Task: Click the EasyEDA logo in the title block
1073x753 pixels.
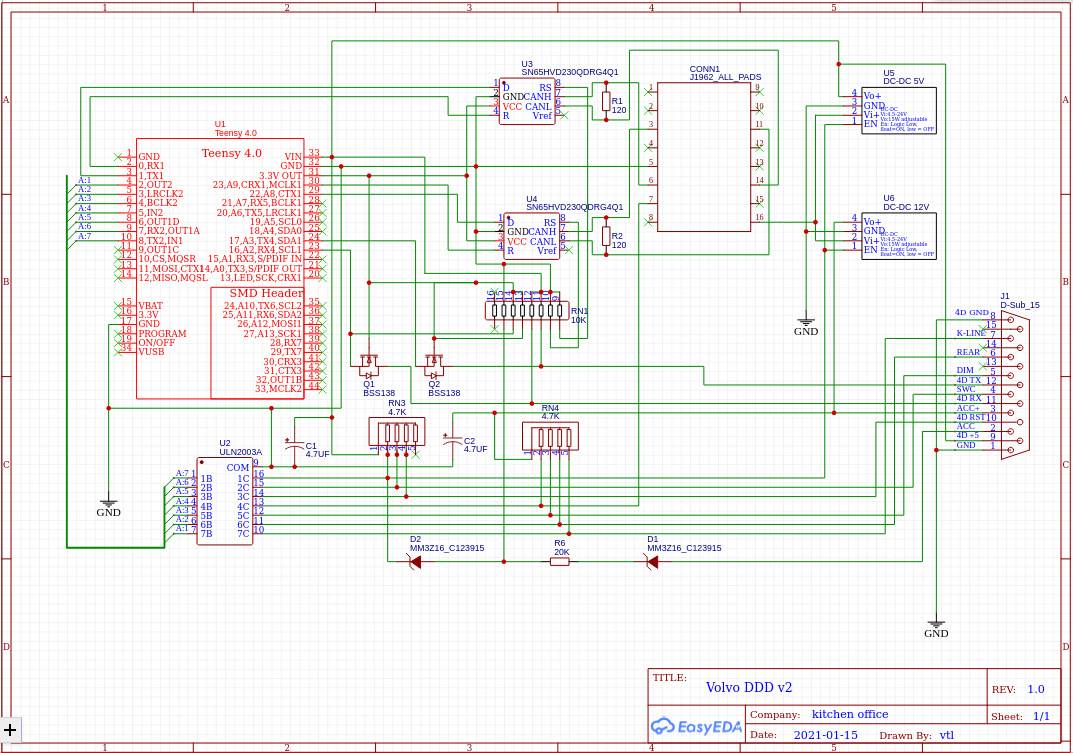Action: click(x=697, y=727)
